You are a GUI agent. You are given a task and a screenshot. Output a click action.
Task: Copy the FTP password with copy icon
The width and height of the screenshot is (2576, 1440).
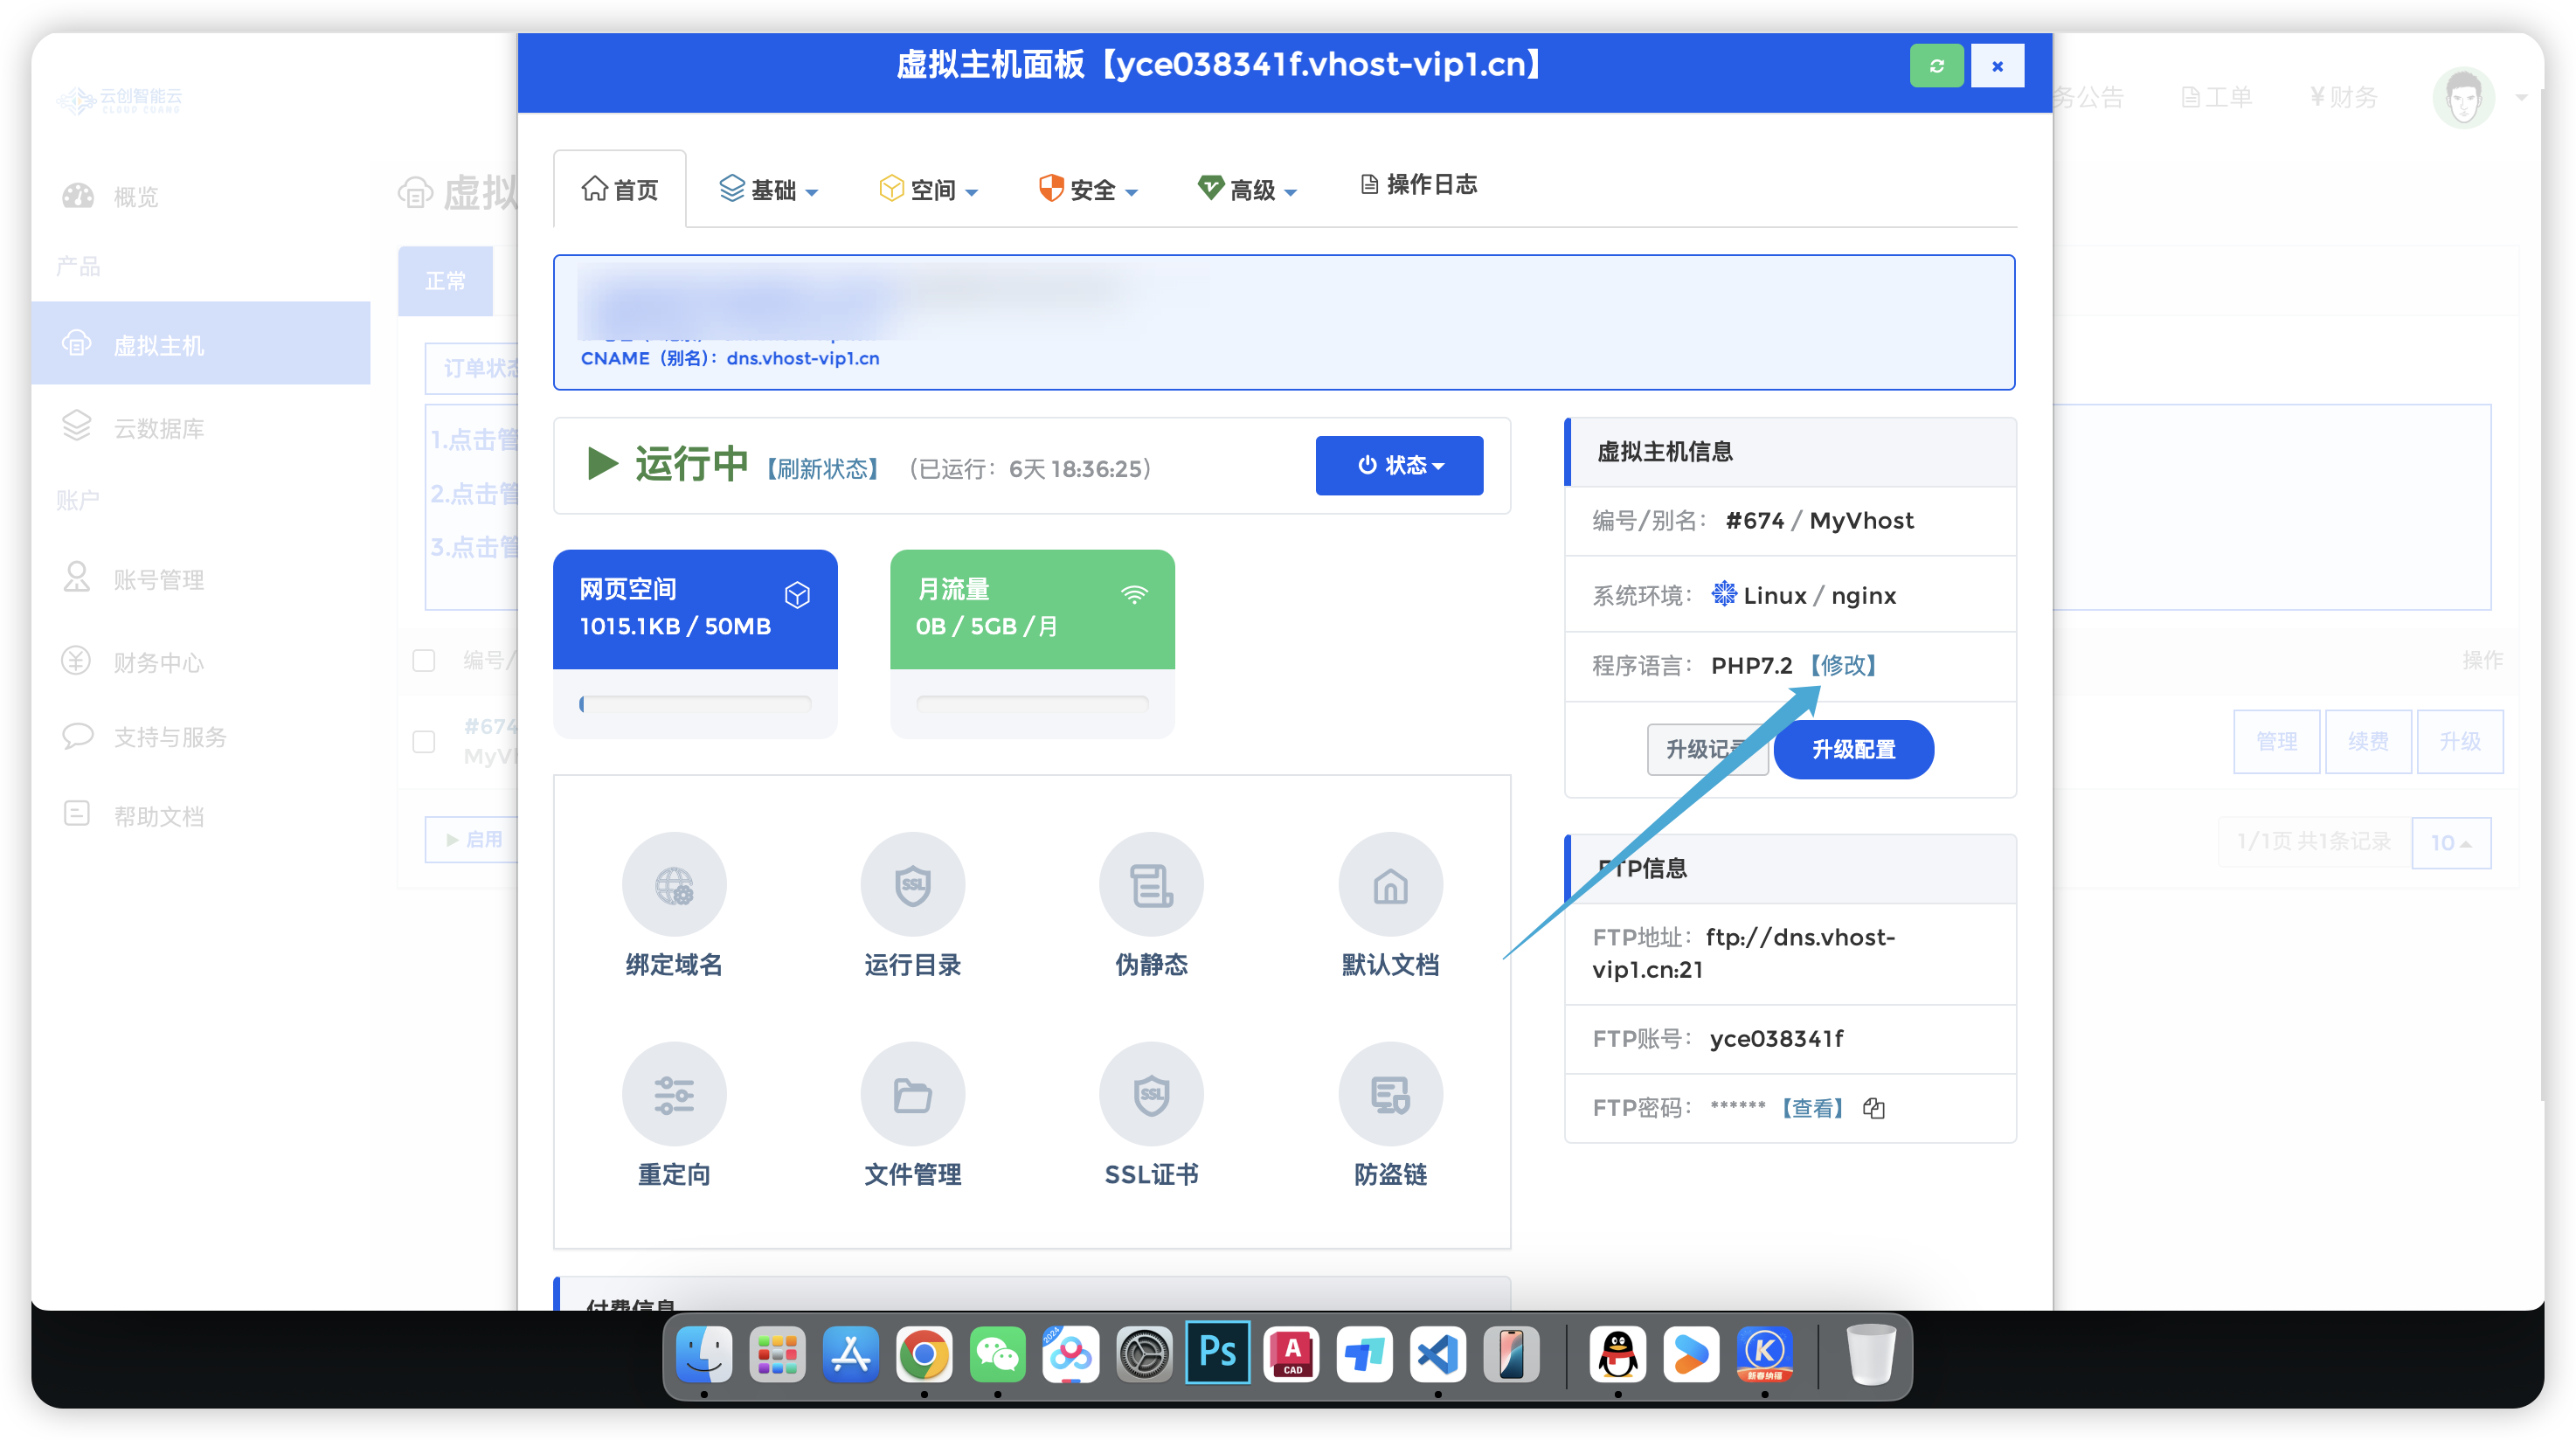[1874, 1108]
